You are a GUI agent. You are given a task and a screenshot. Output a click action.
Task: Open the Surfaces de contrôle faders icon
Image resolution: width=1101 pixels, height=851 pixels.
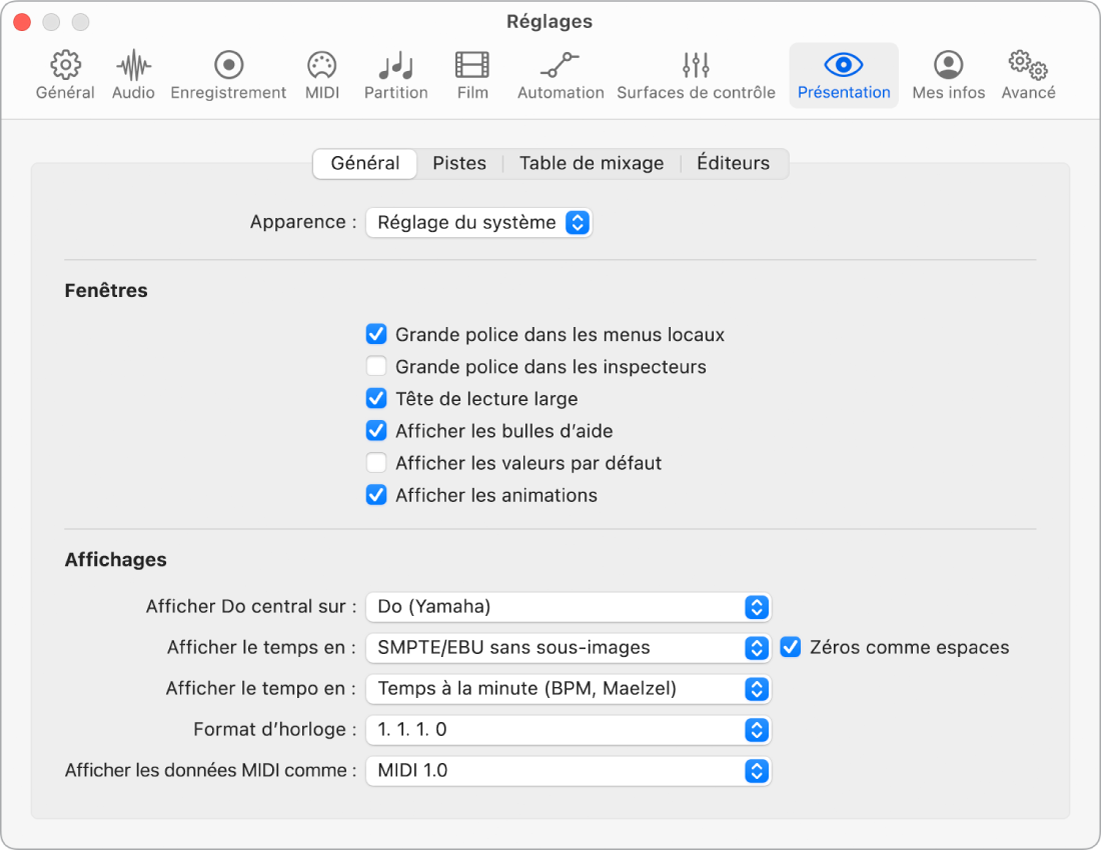[x=695, y=66]
